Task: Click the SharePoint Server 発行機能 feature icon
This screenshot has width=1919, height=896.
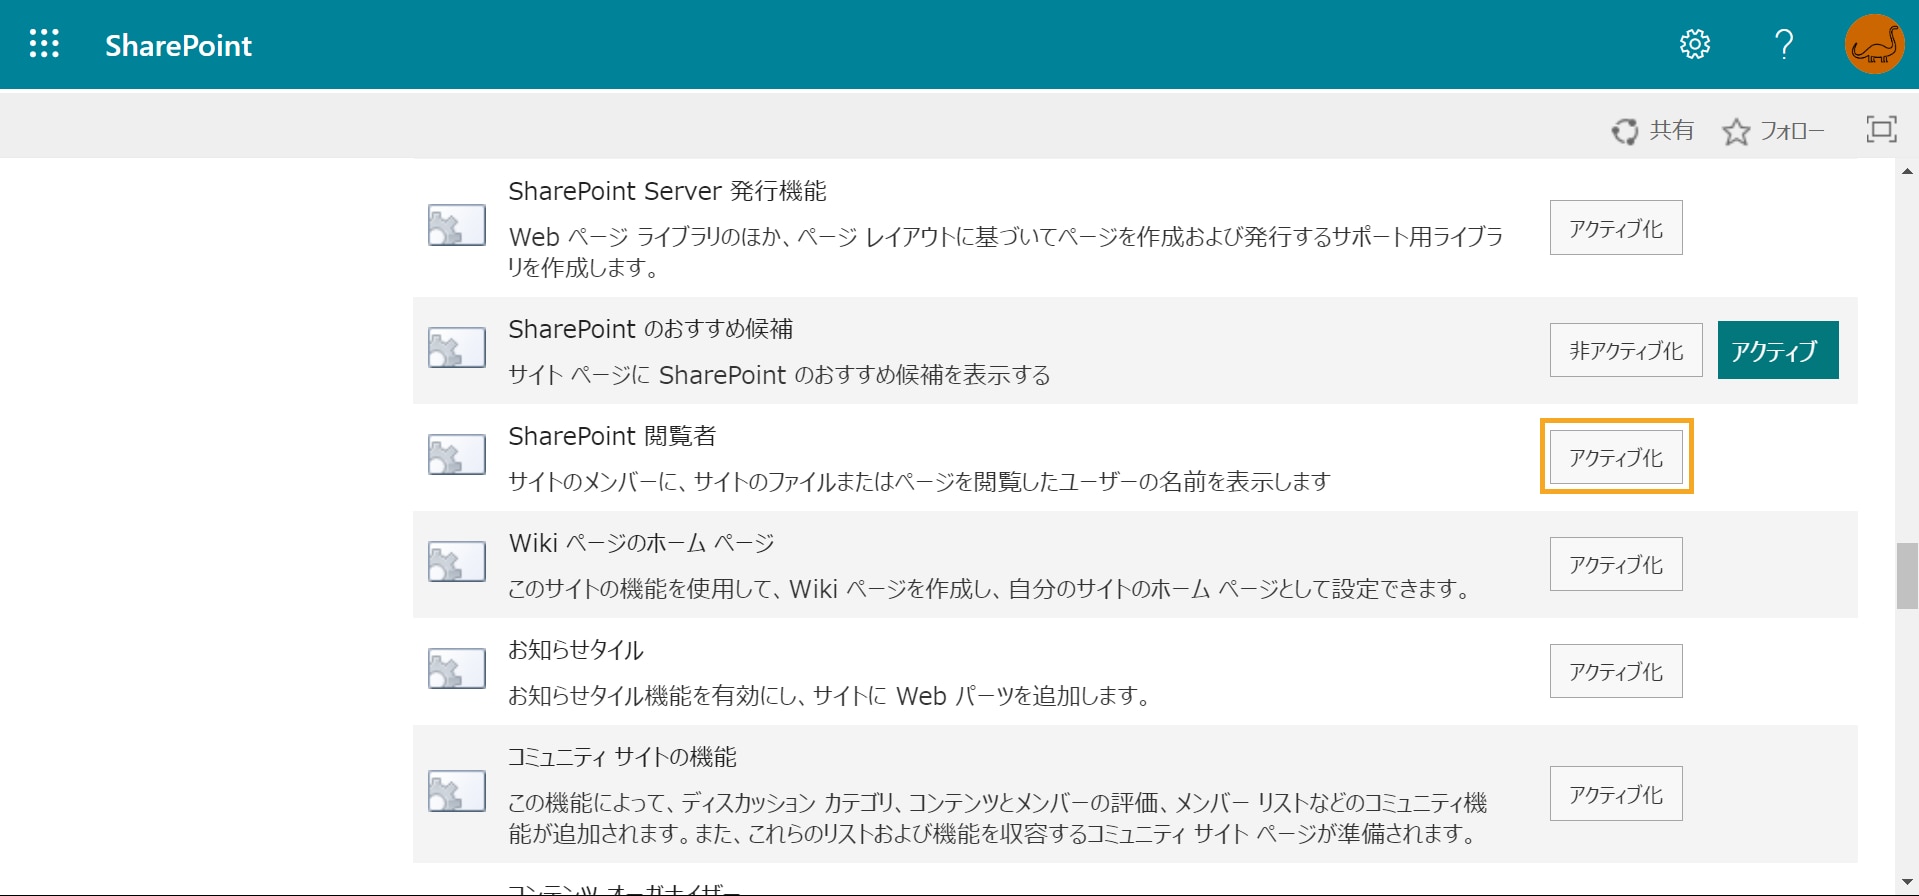Action: 457,226
